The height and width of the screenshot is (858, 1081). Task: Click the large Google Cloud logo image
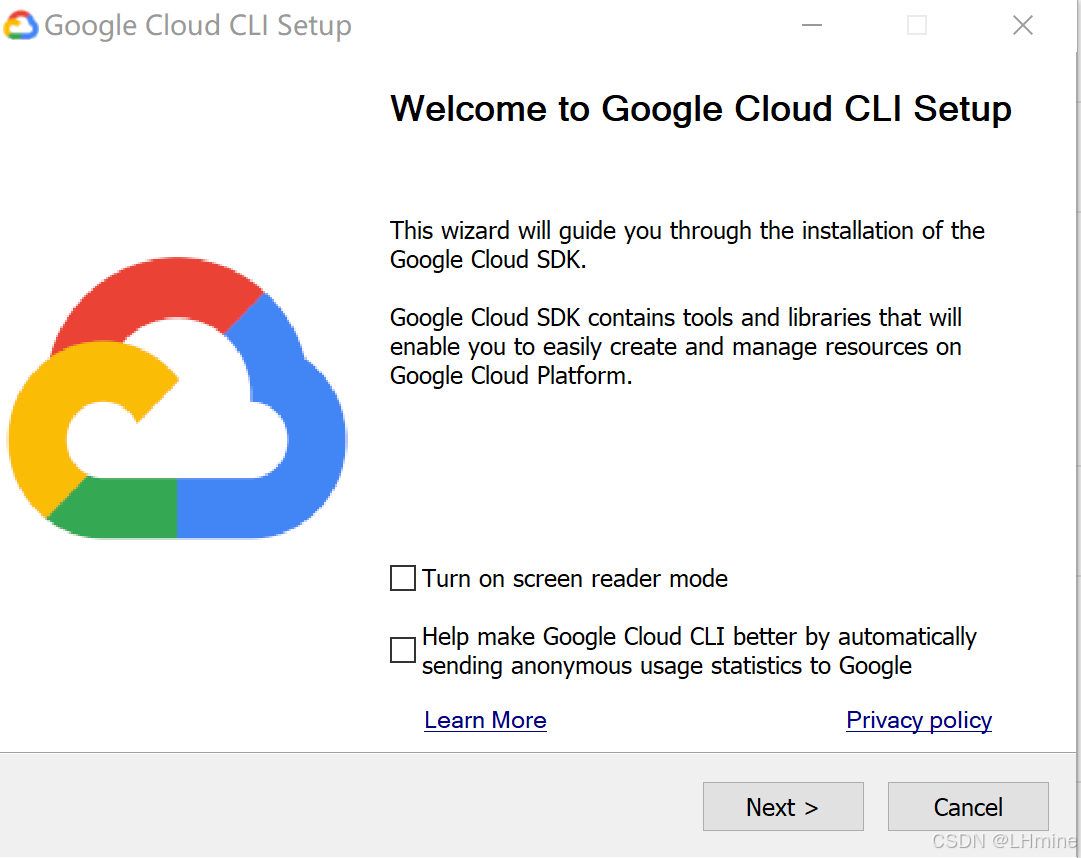pos(177,398)
